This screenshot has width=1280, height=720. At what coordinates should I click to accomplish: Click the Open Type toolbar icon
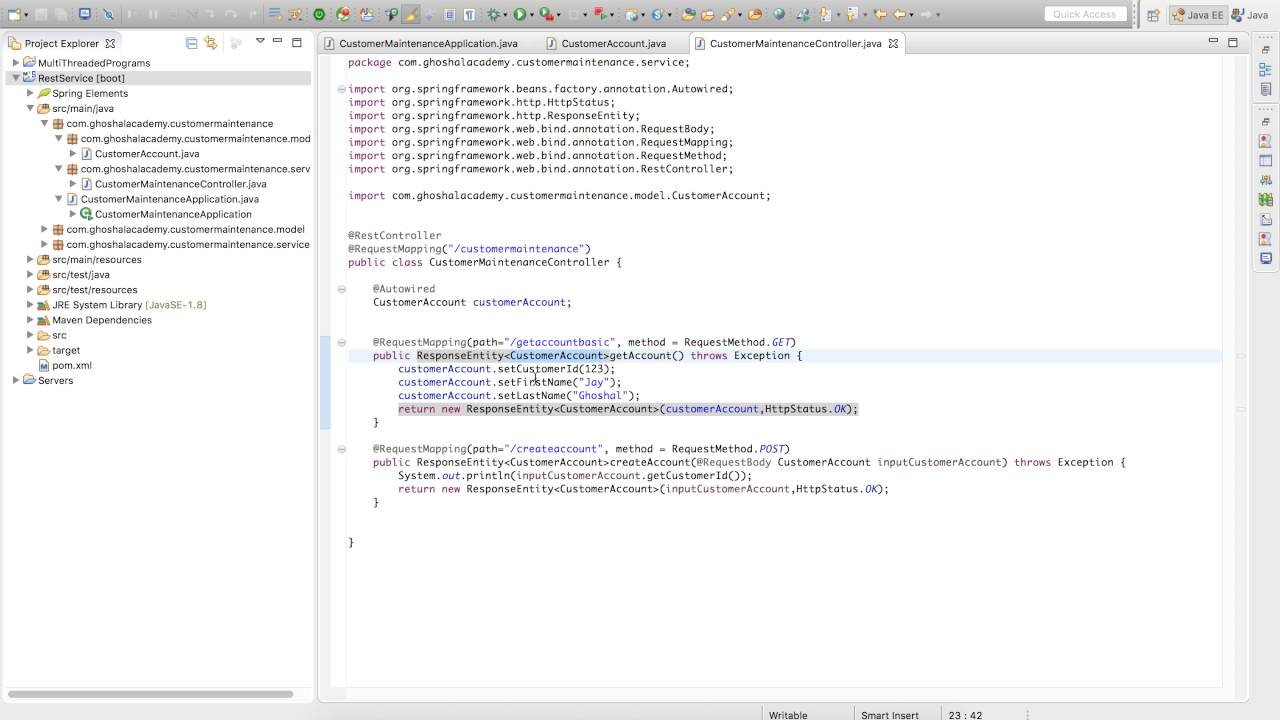pos(687,15)
